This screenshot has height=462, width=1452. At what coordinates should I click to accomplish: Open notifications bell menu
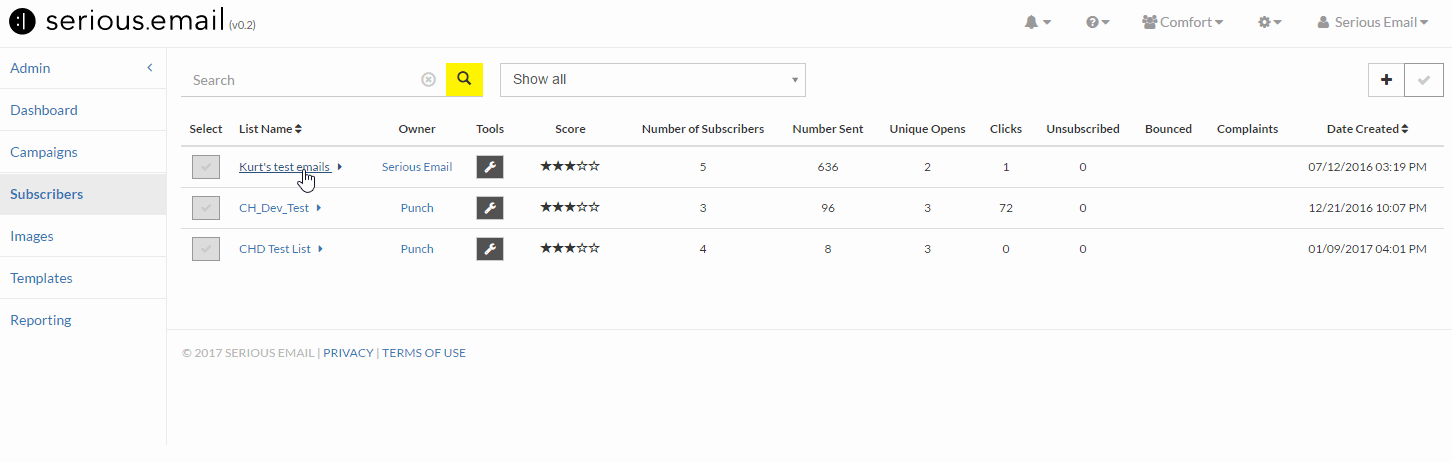click(1037, 22)
